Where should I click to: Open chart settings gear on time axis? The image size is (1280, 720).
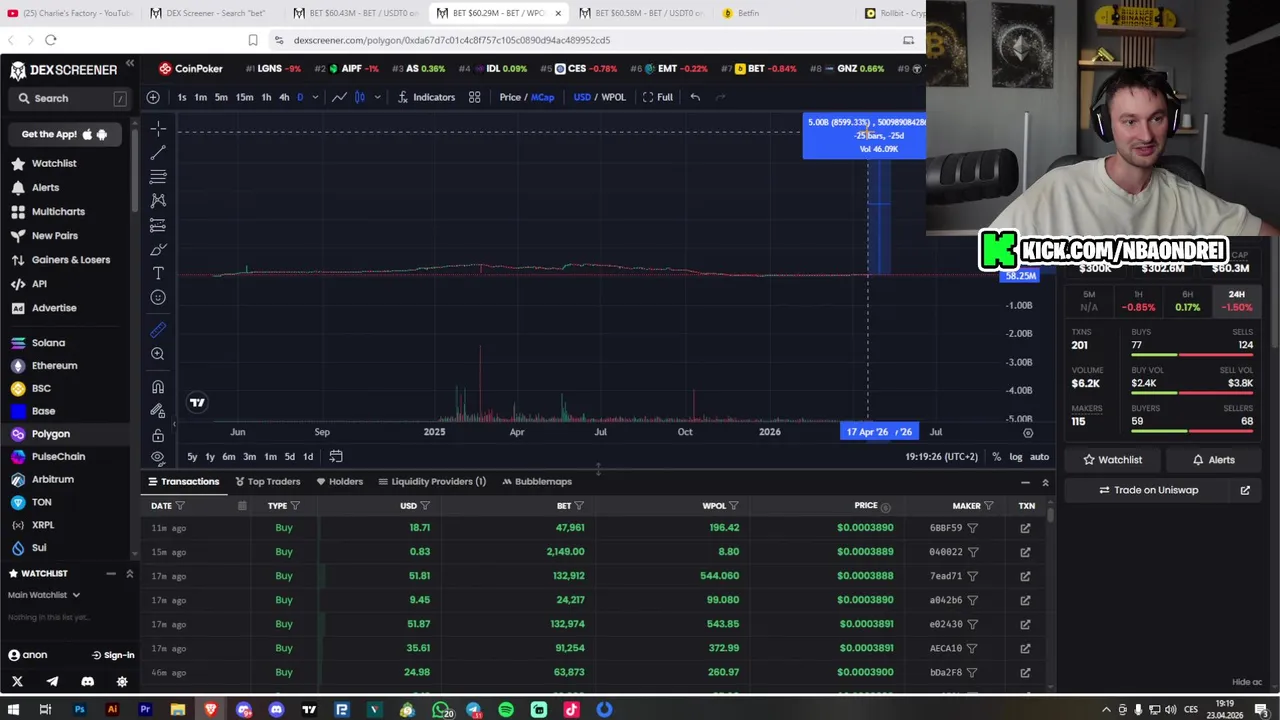(1028, 432)
